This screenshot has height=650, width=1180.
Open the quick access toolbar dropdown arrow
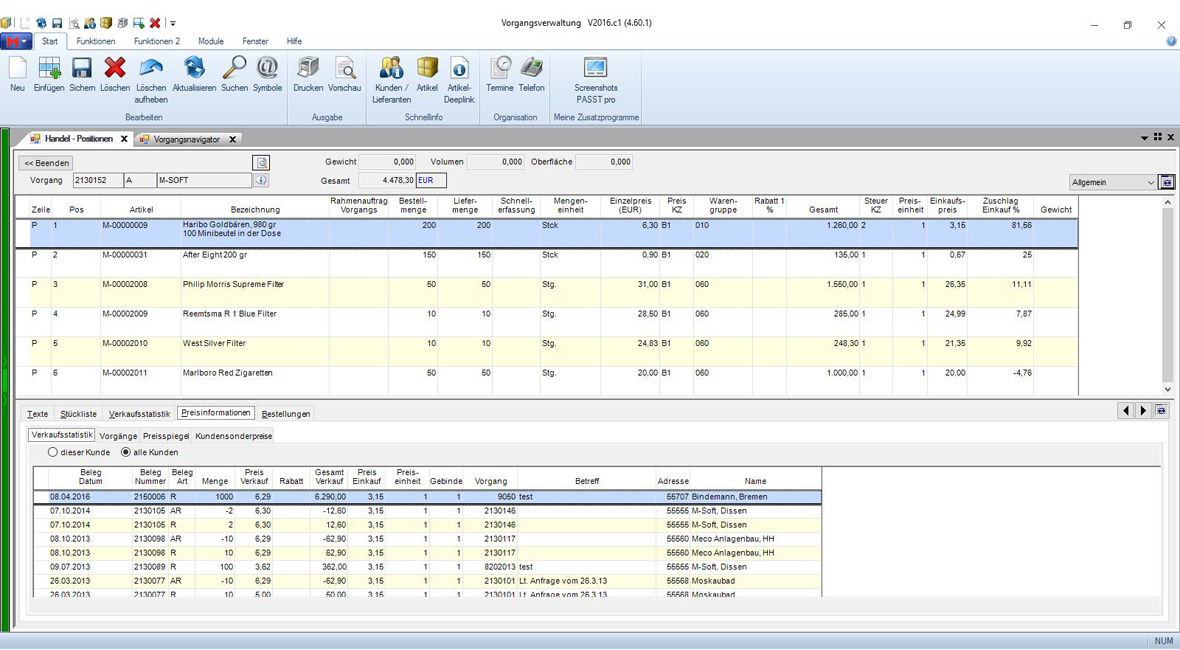tap(173, 23)
